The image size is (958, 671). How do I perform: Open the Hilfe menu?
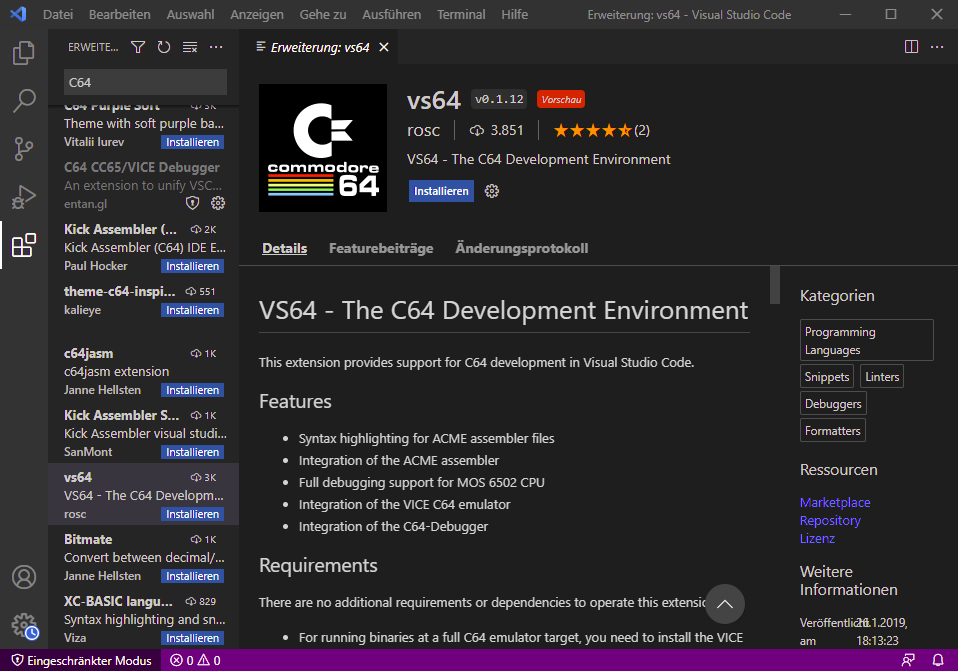point(514,14)
